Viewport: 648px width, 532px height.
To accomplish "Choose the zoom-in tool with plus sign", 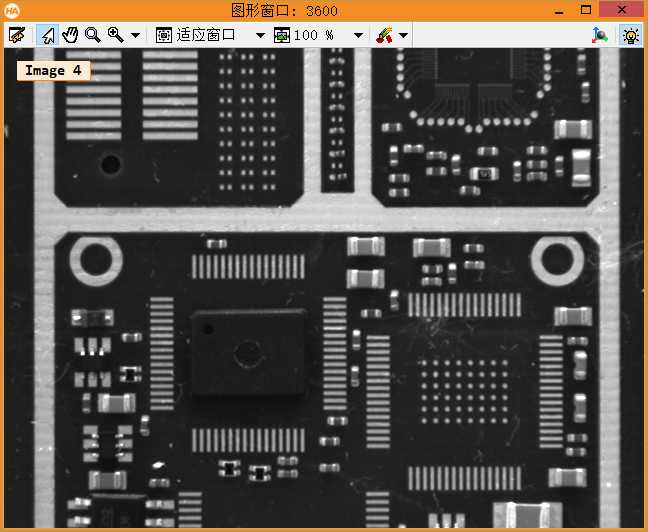I will click(x=115, y=35).
